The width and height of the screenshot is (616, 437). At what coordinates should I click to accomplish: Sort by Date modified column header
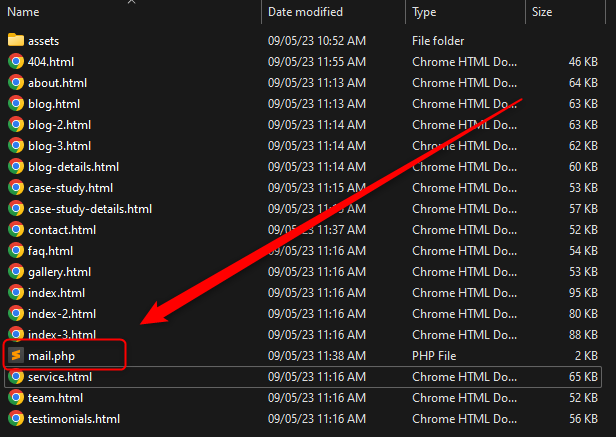305,12
